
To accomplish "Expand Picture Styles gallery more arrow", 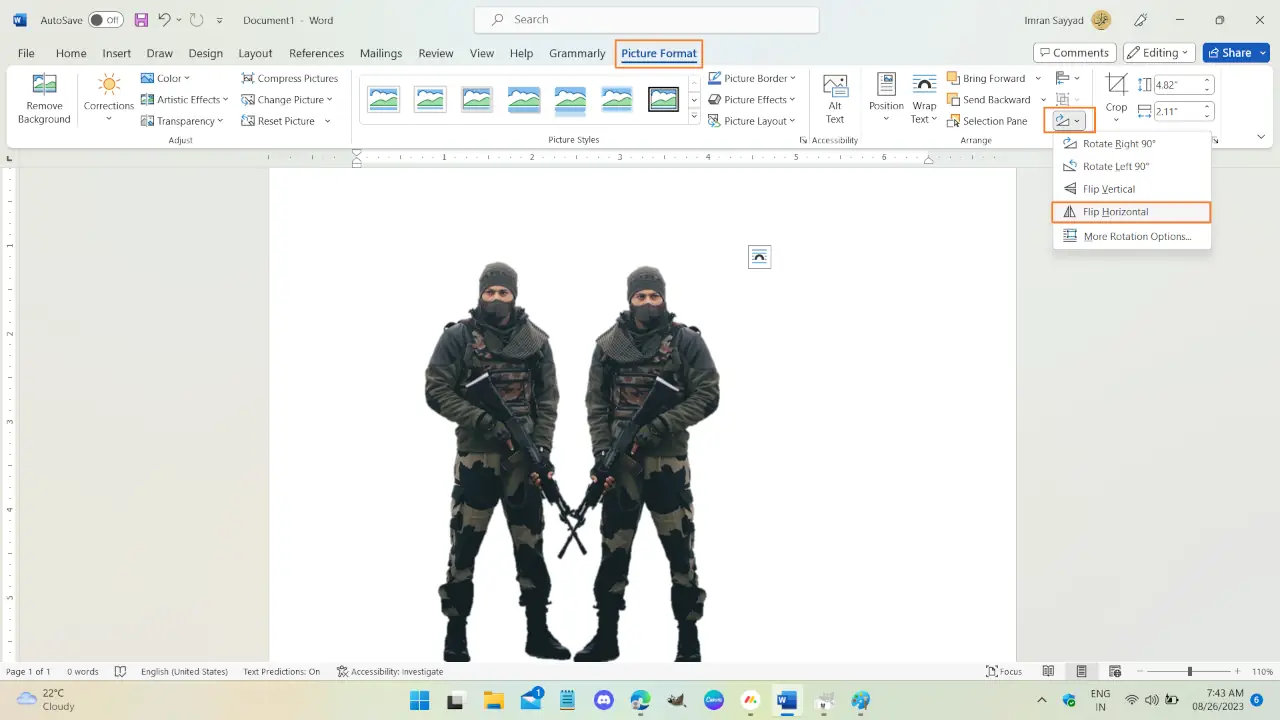I will 695,117.
